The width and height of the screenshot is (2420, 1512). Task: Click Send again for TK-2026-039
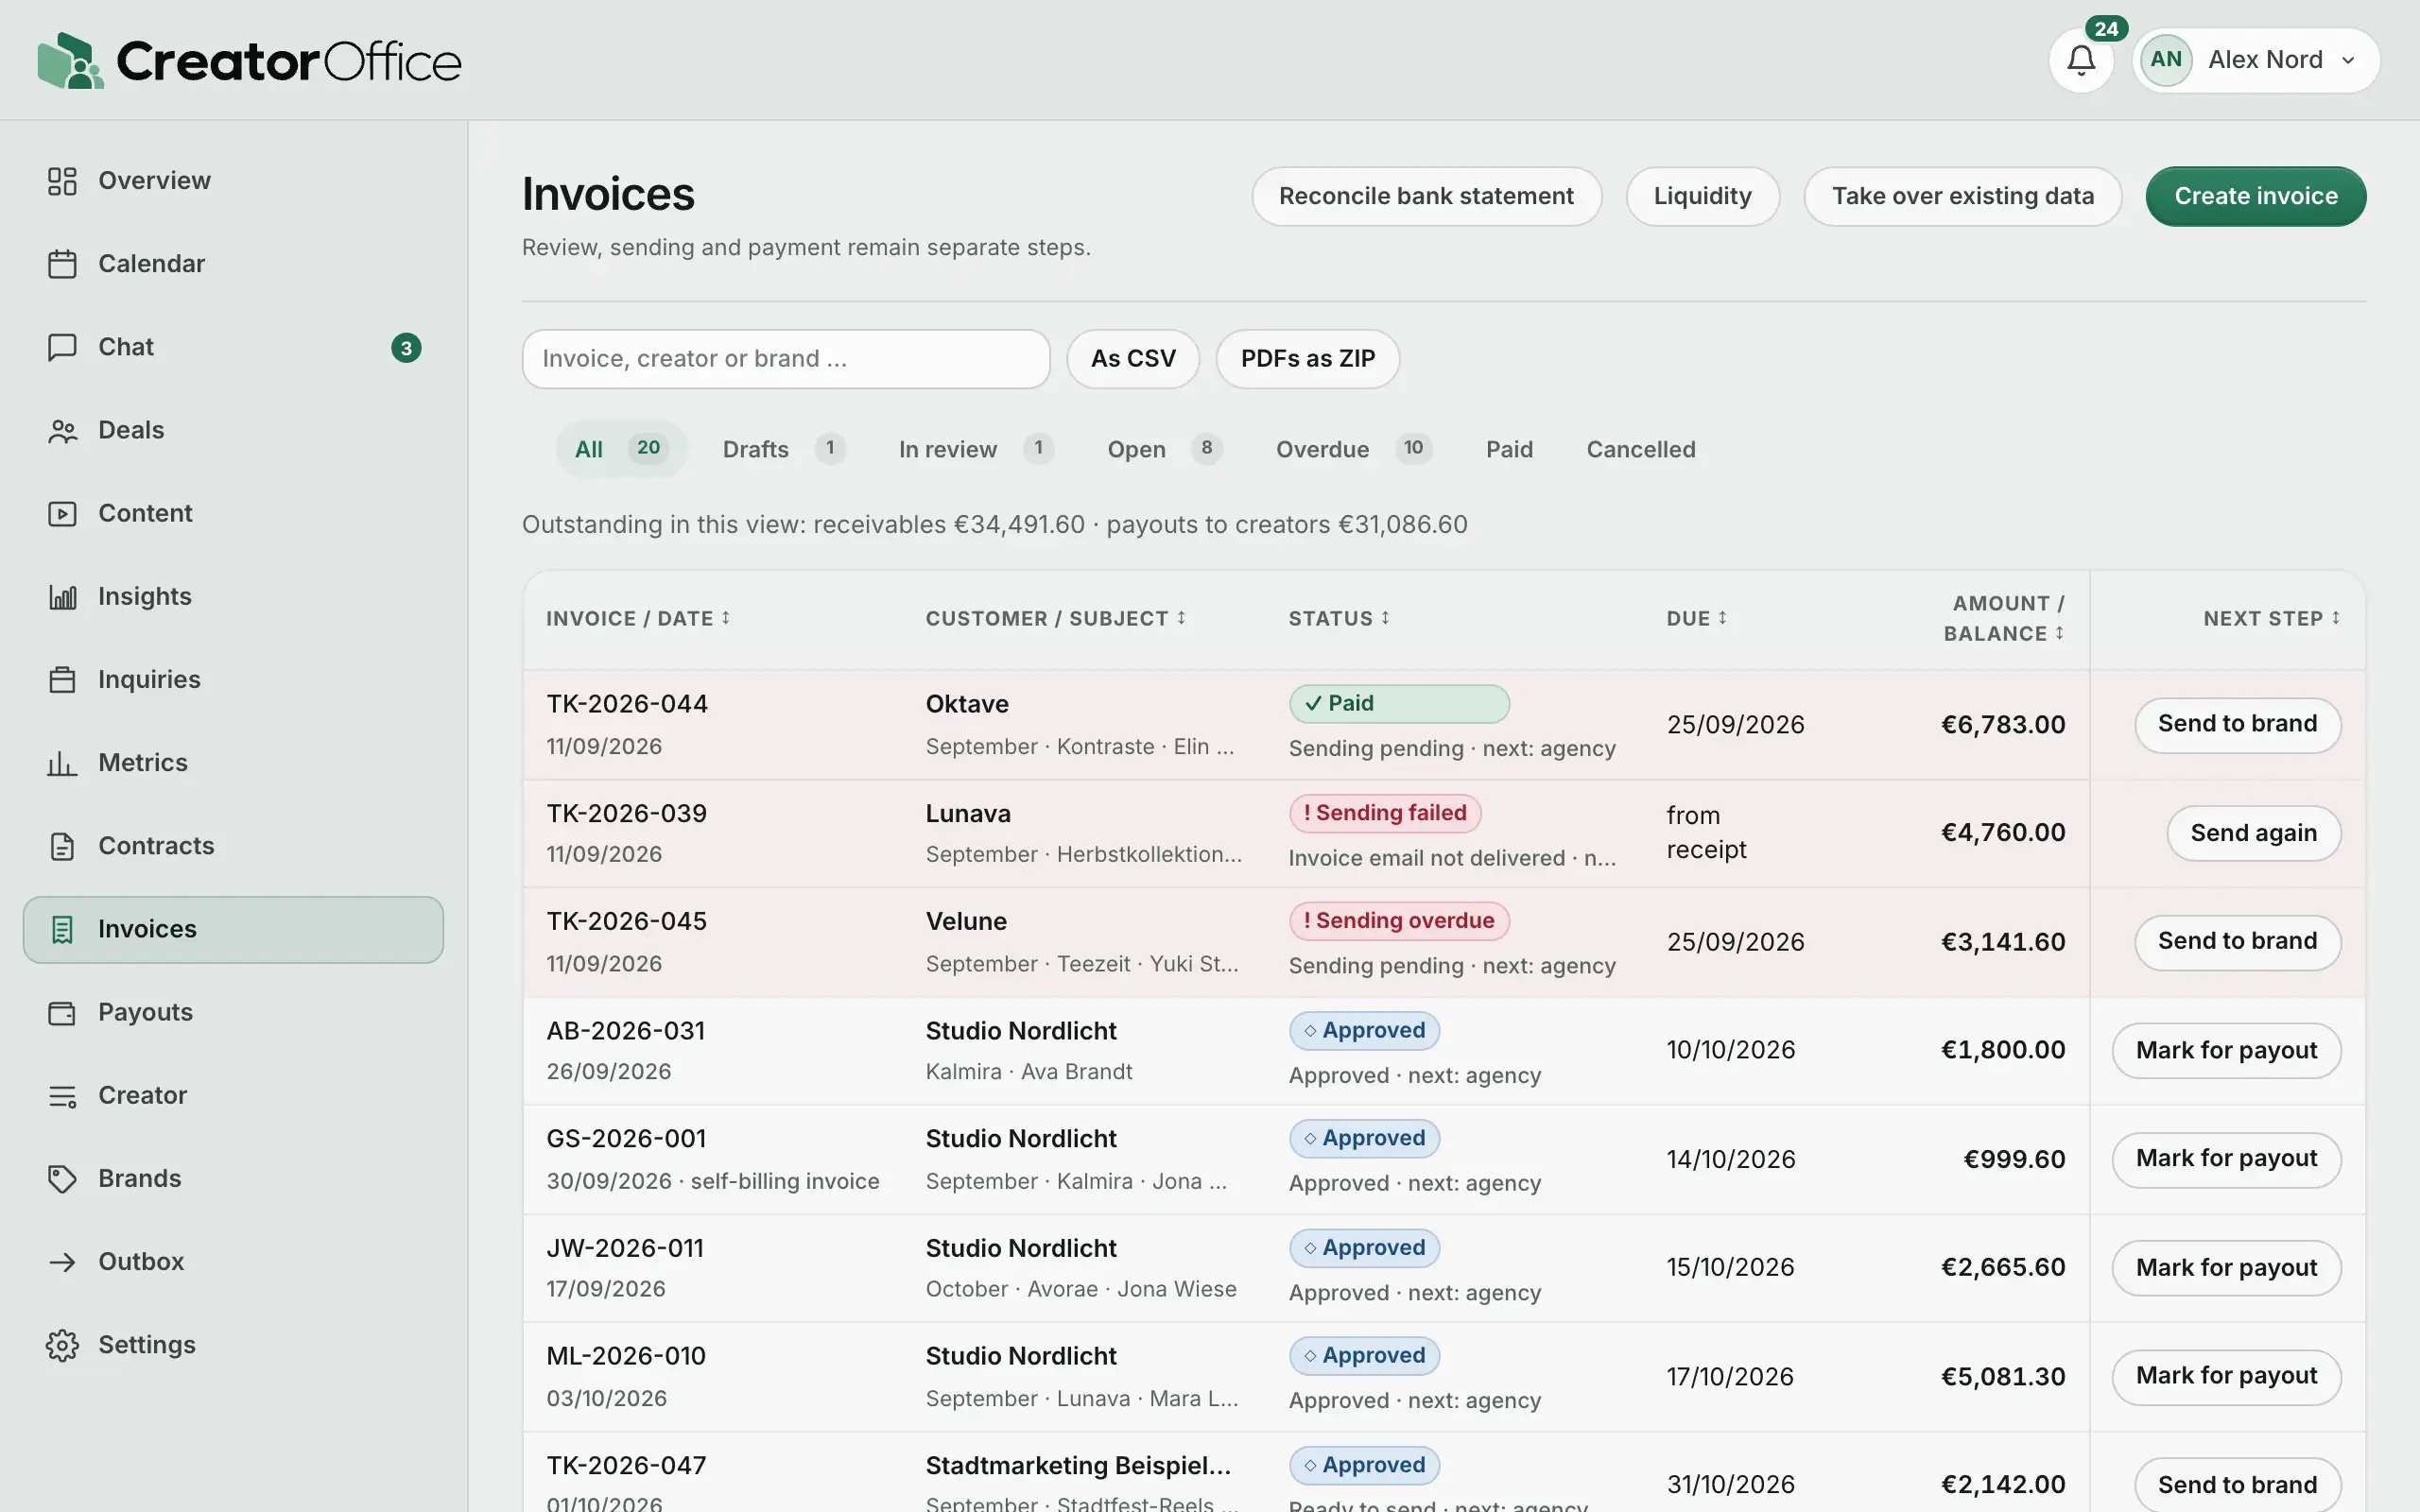tap(2253, 833)
